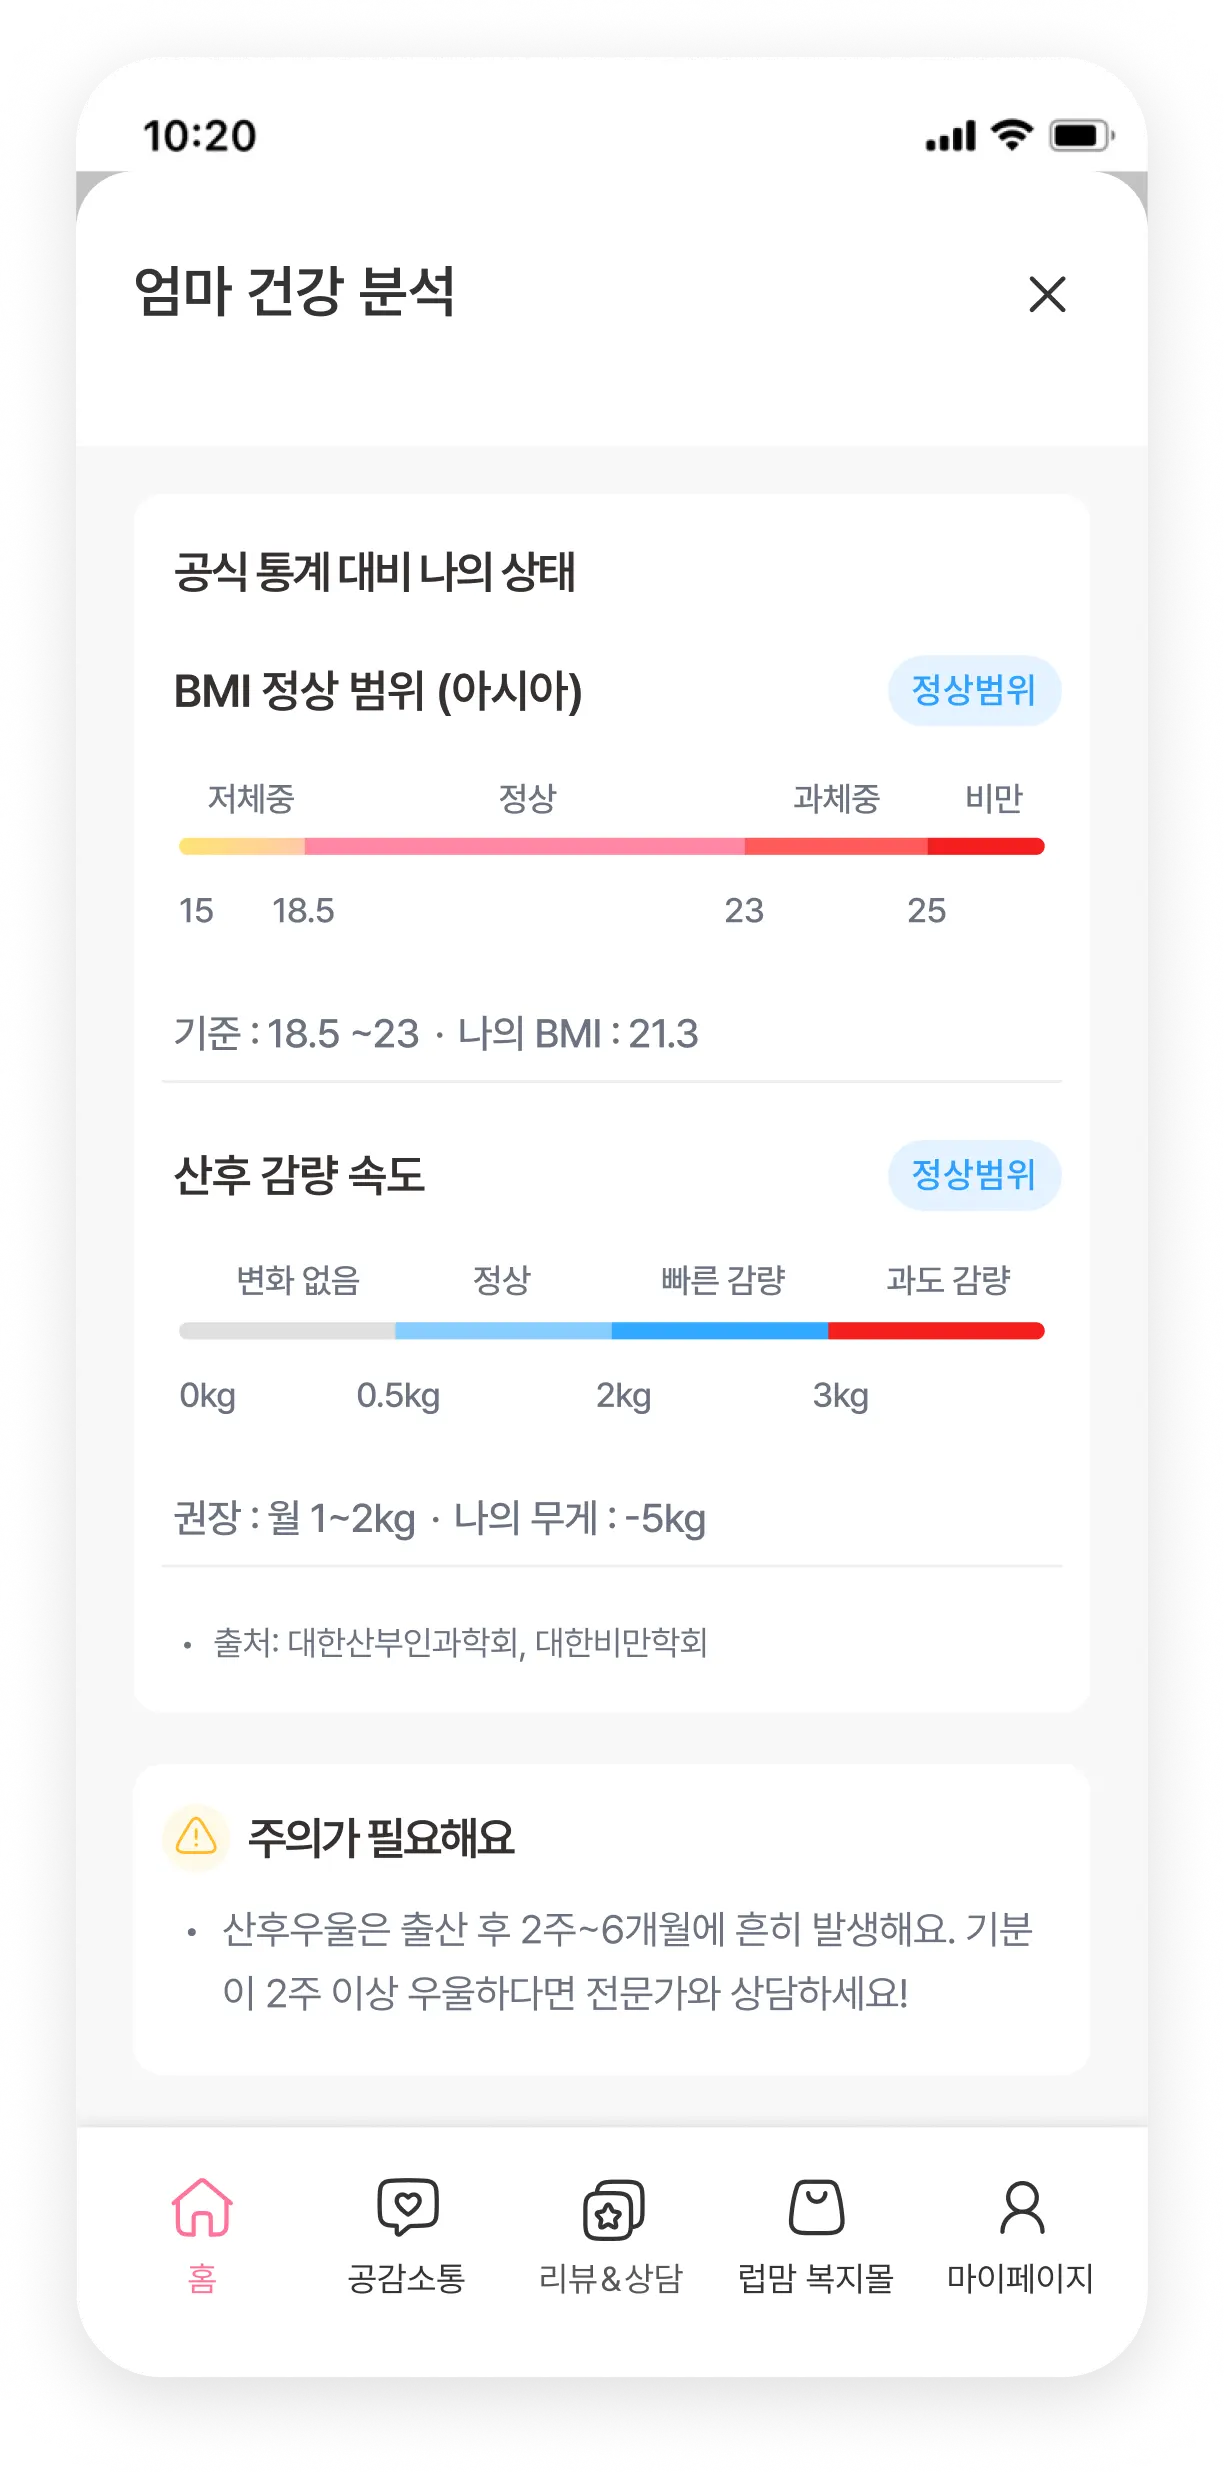The width and height of the screenshot is (1224, 2473).
Task: Tap the 정상범위 badge beside BMI 정상 범위
Action: [974, 690]
